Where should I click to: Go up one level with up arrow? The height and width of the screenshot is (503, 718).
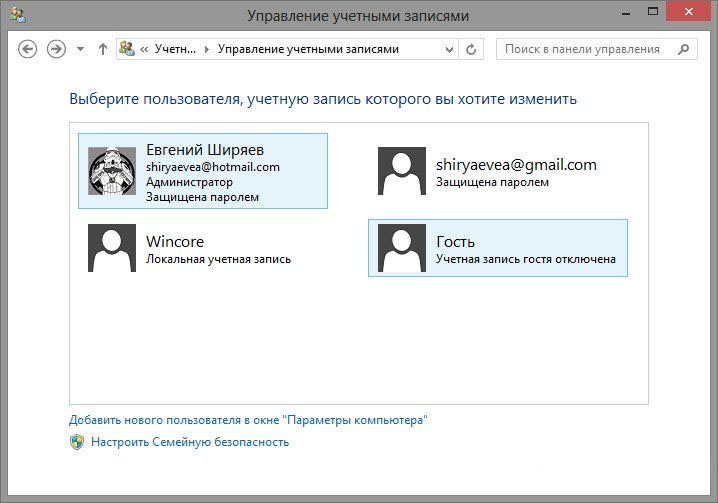click(102, 49)
